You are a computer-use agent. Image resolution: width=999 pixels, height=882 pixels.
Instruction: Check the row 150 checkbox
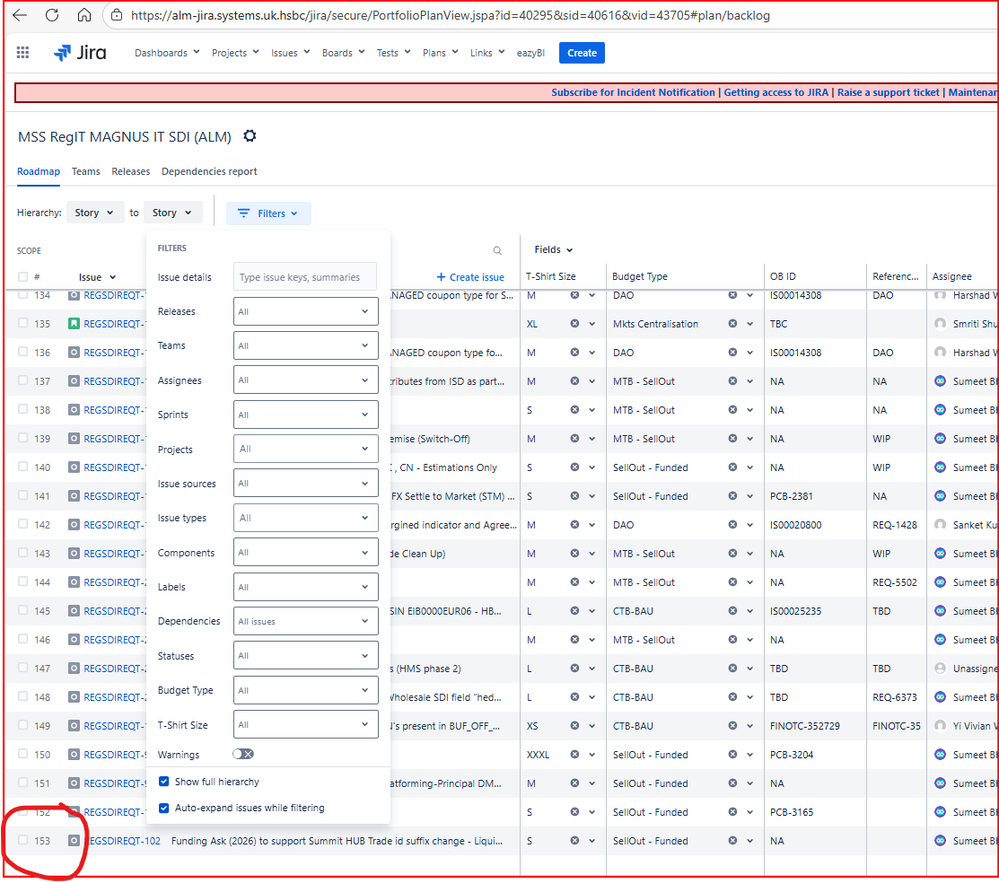point(23,753)
